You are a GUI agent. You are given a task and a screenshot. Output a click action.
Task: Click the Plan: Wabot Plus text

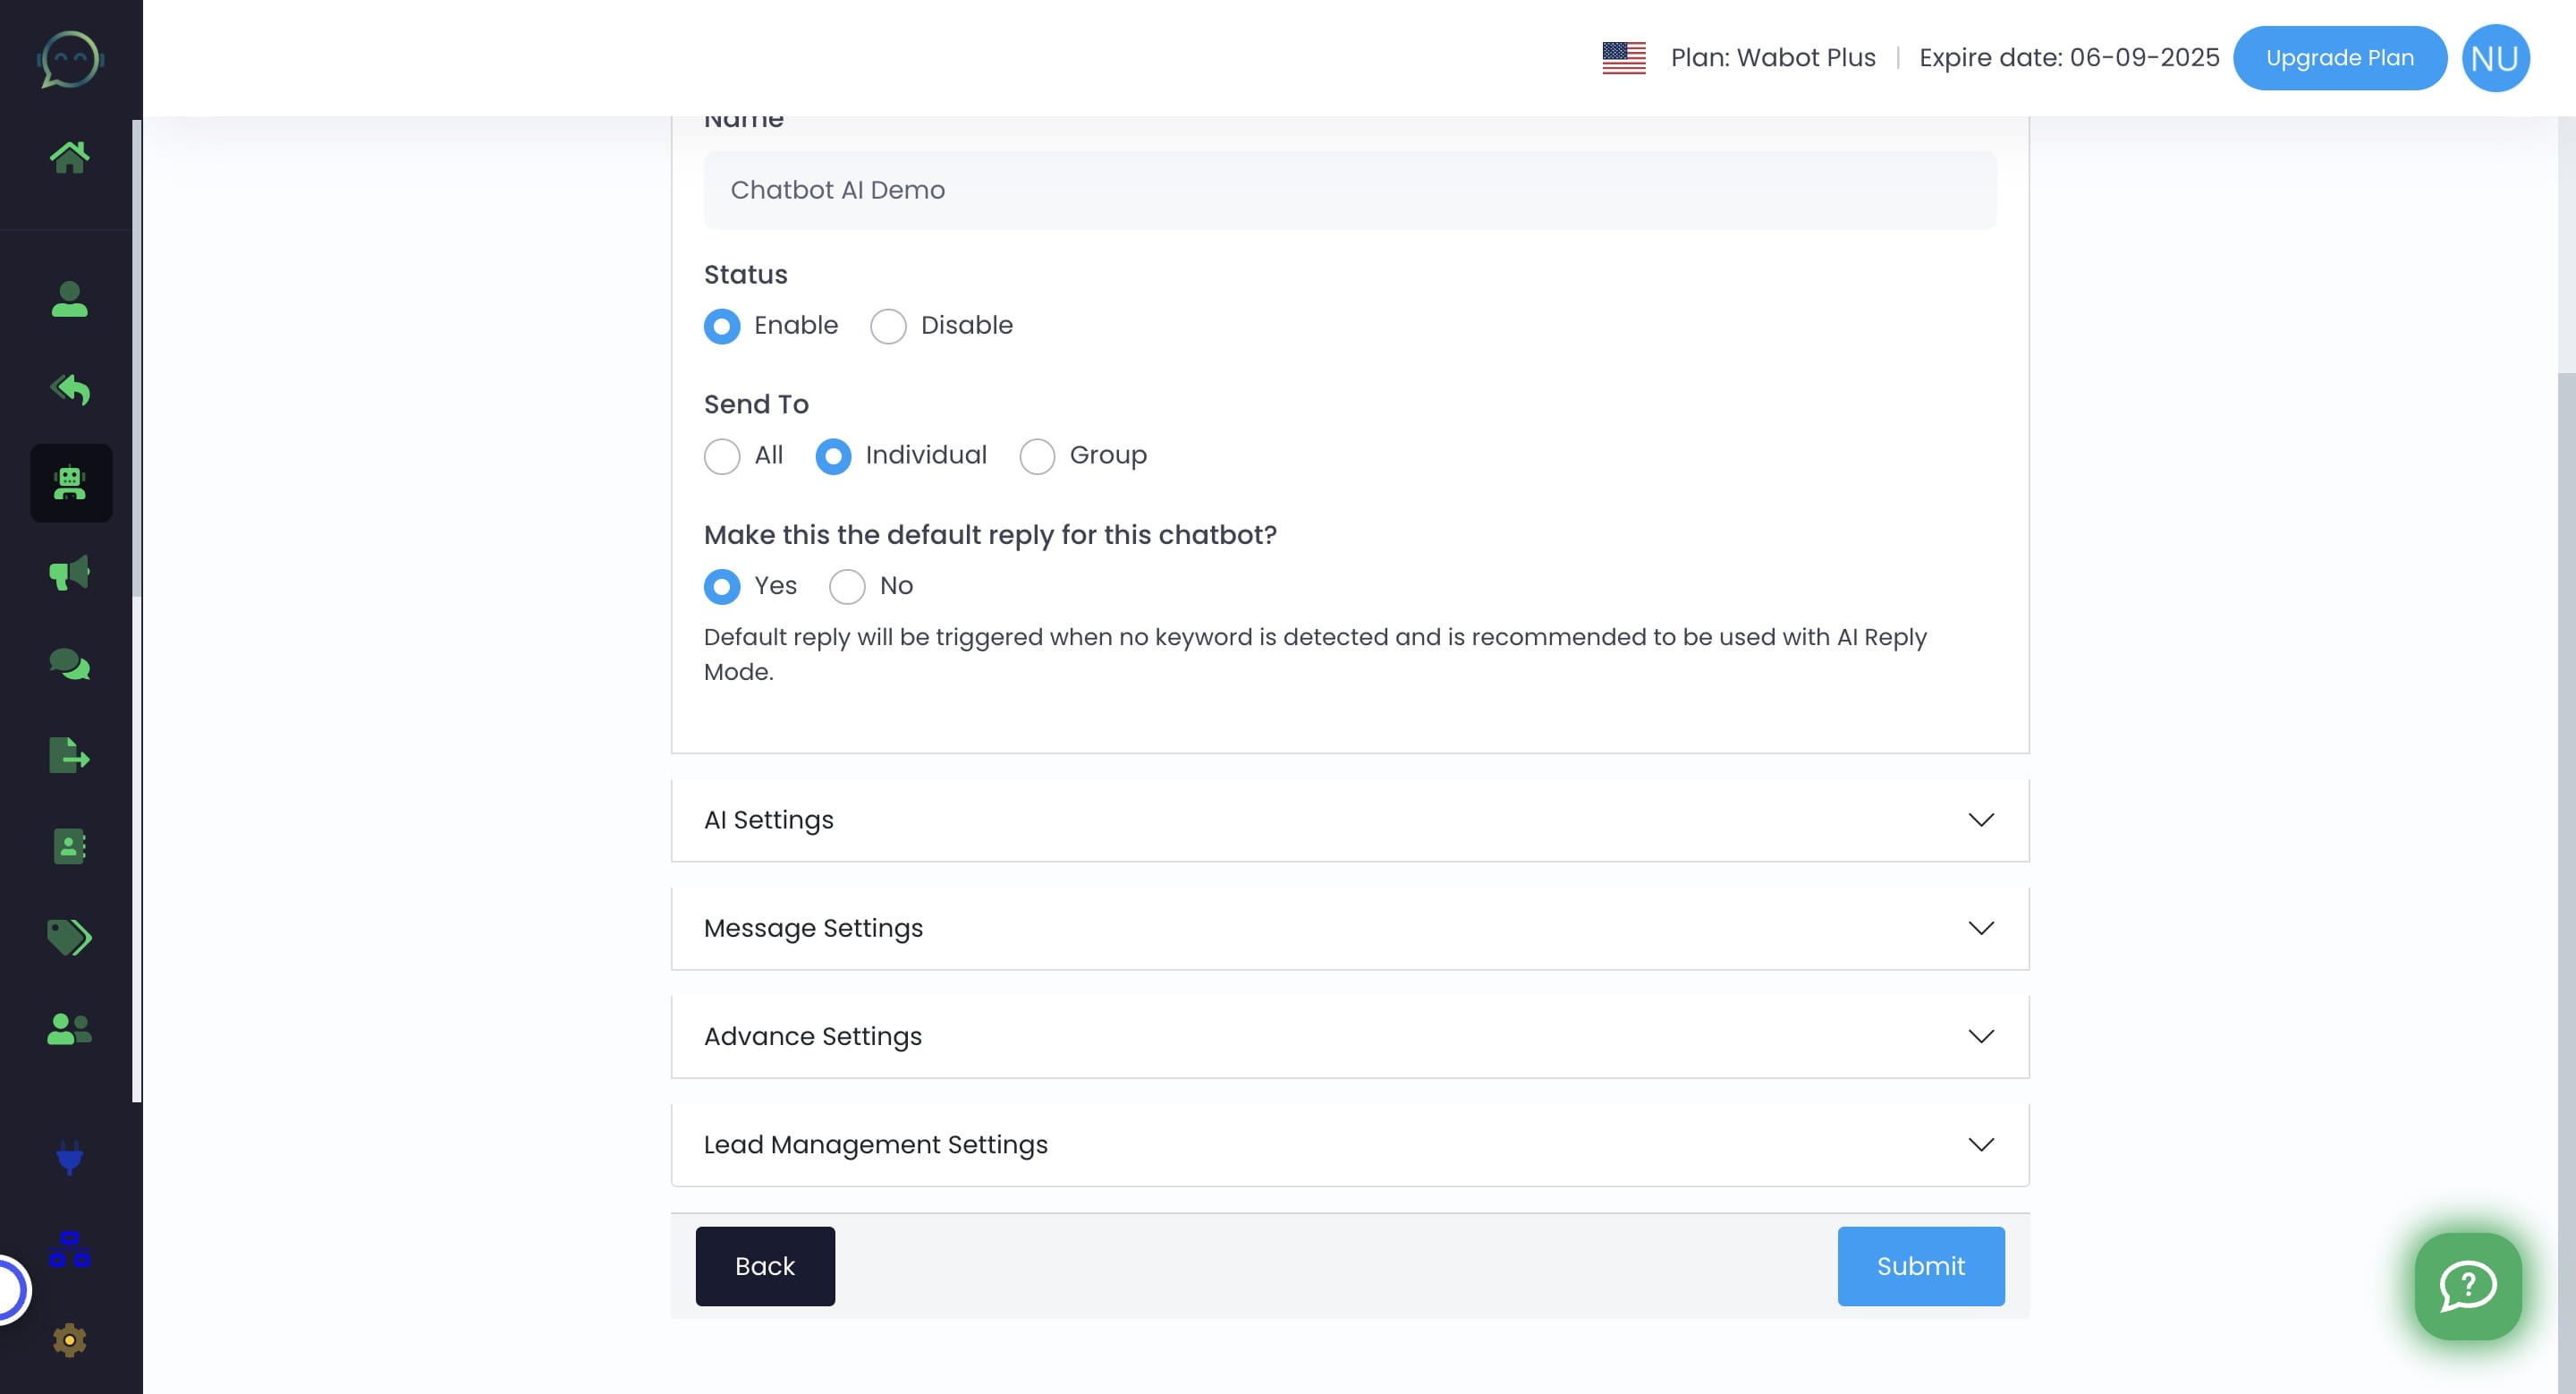click(1773, 58)
